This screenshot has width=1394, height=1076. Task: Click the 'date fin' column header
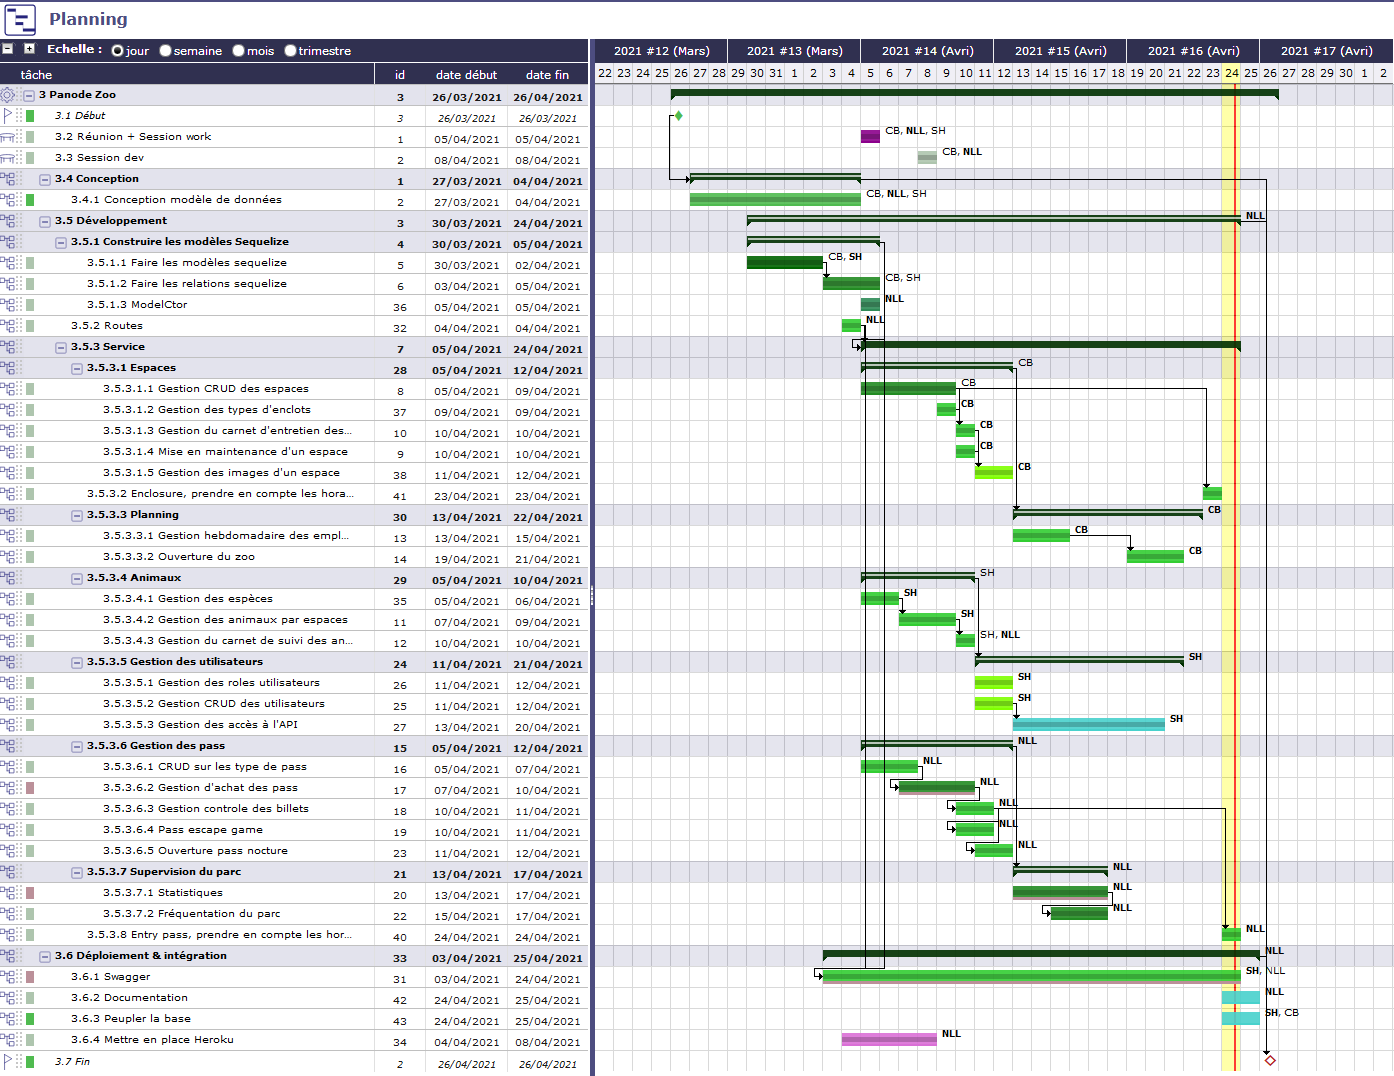pos(547,75)
